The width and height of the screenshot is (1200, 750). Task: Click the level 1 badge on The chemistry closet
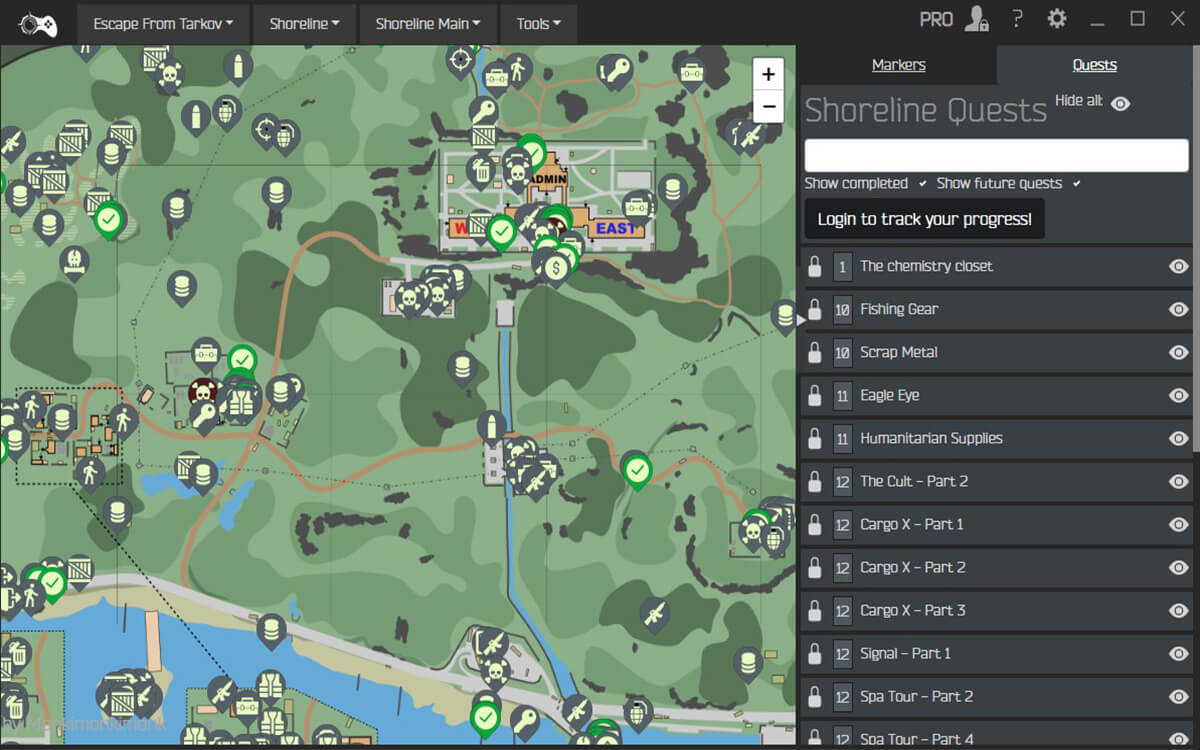[842, 266]
